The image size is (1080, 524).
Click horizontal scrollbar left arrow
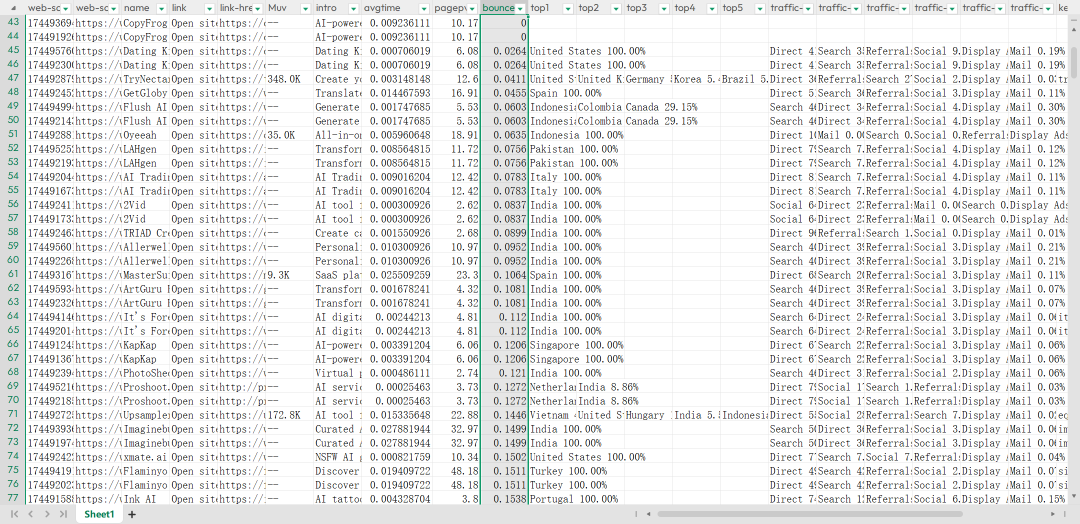point(648,514)
